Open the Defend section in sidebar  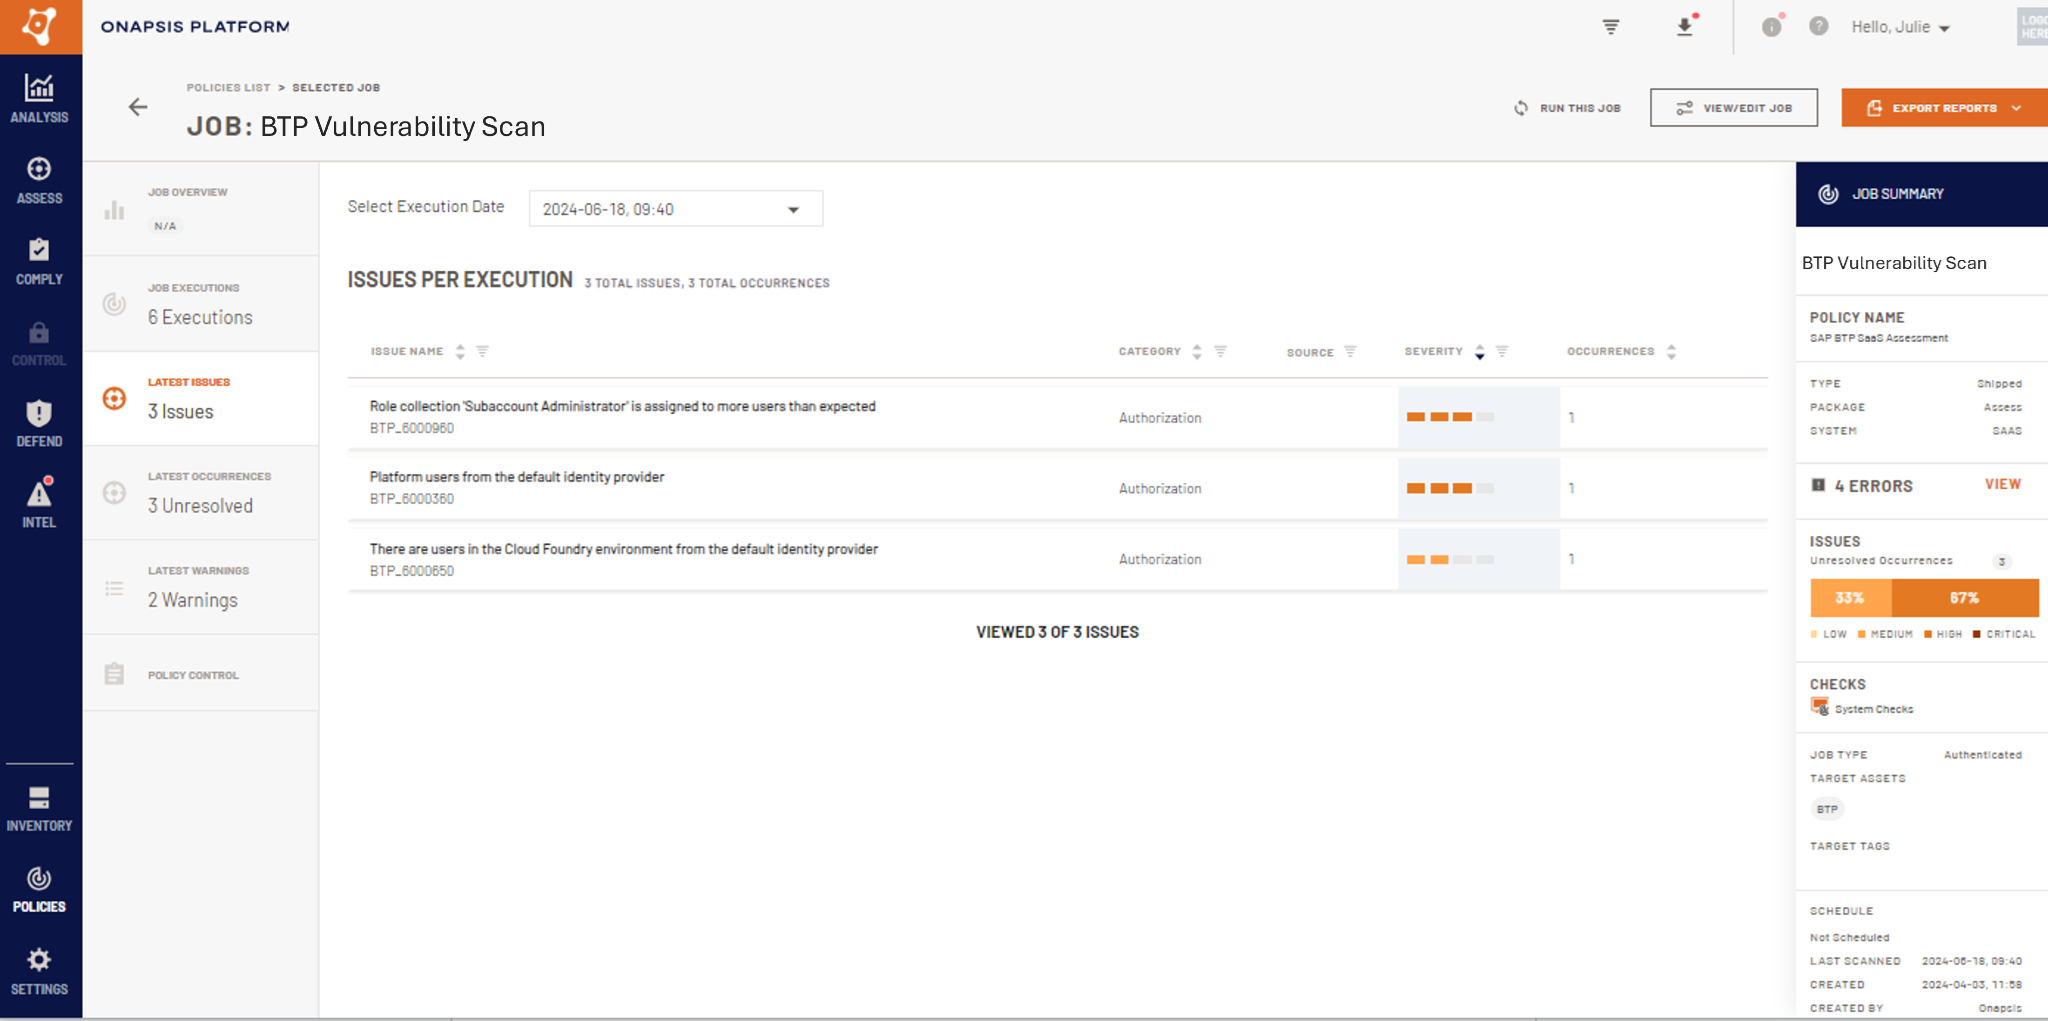coord(39,421)
